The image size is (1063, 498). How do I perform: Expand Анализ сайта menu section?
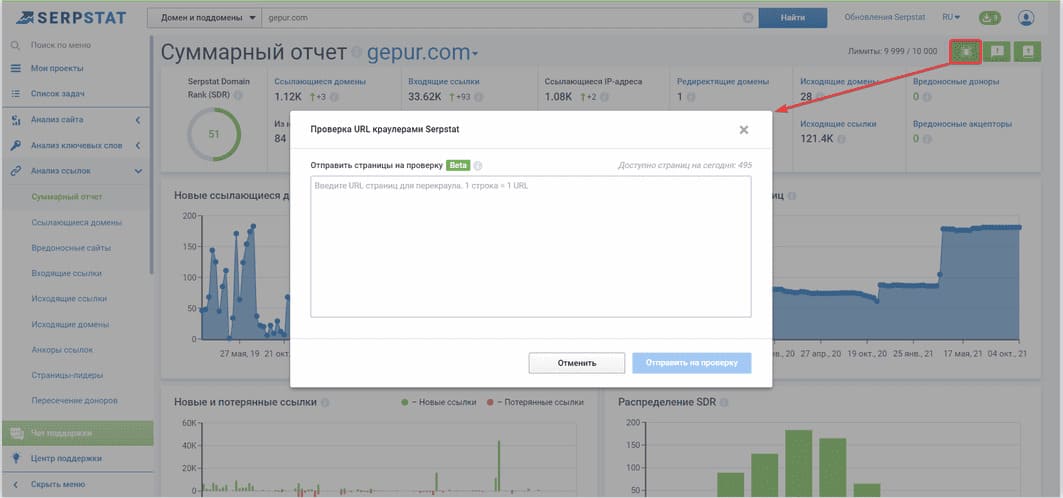pos(76,119)
